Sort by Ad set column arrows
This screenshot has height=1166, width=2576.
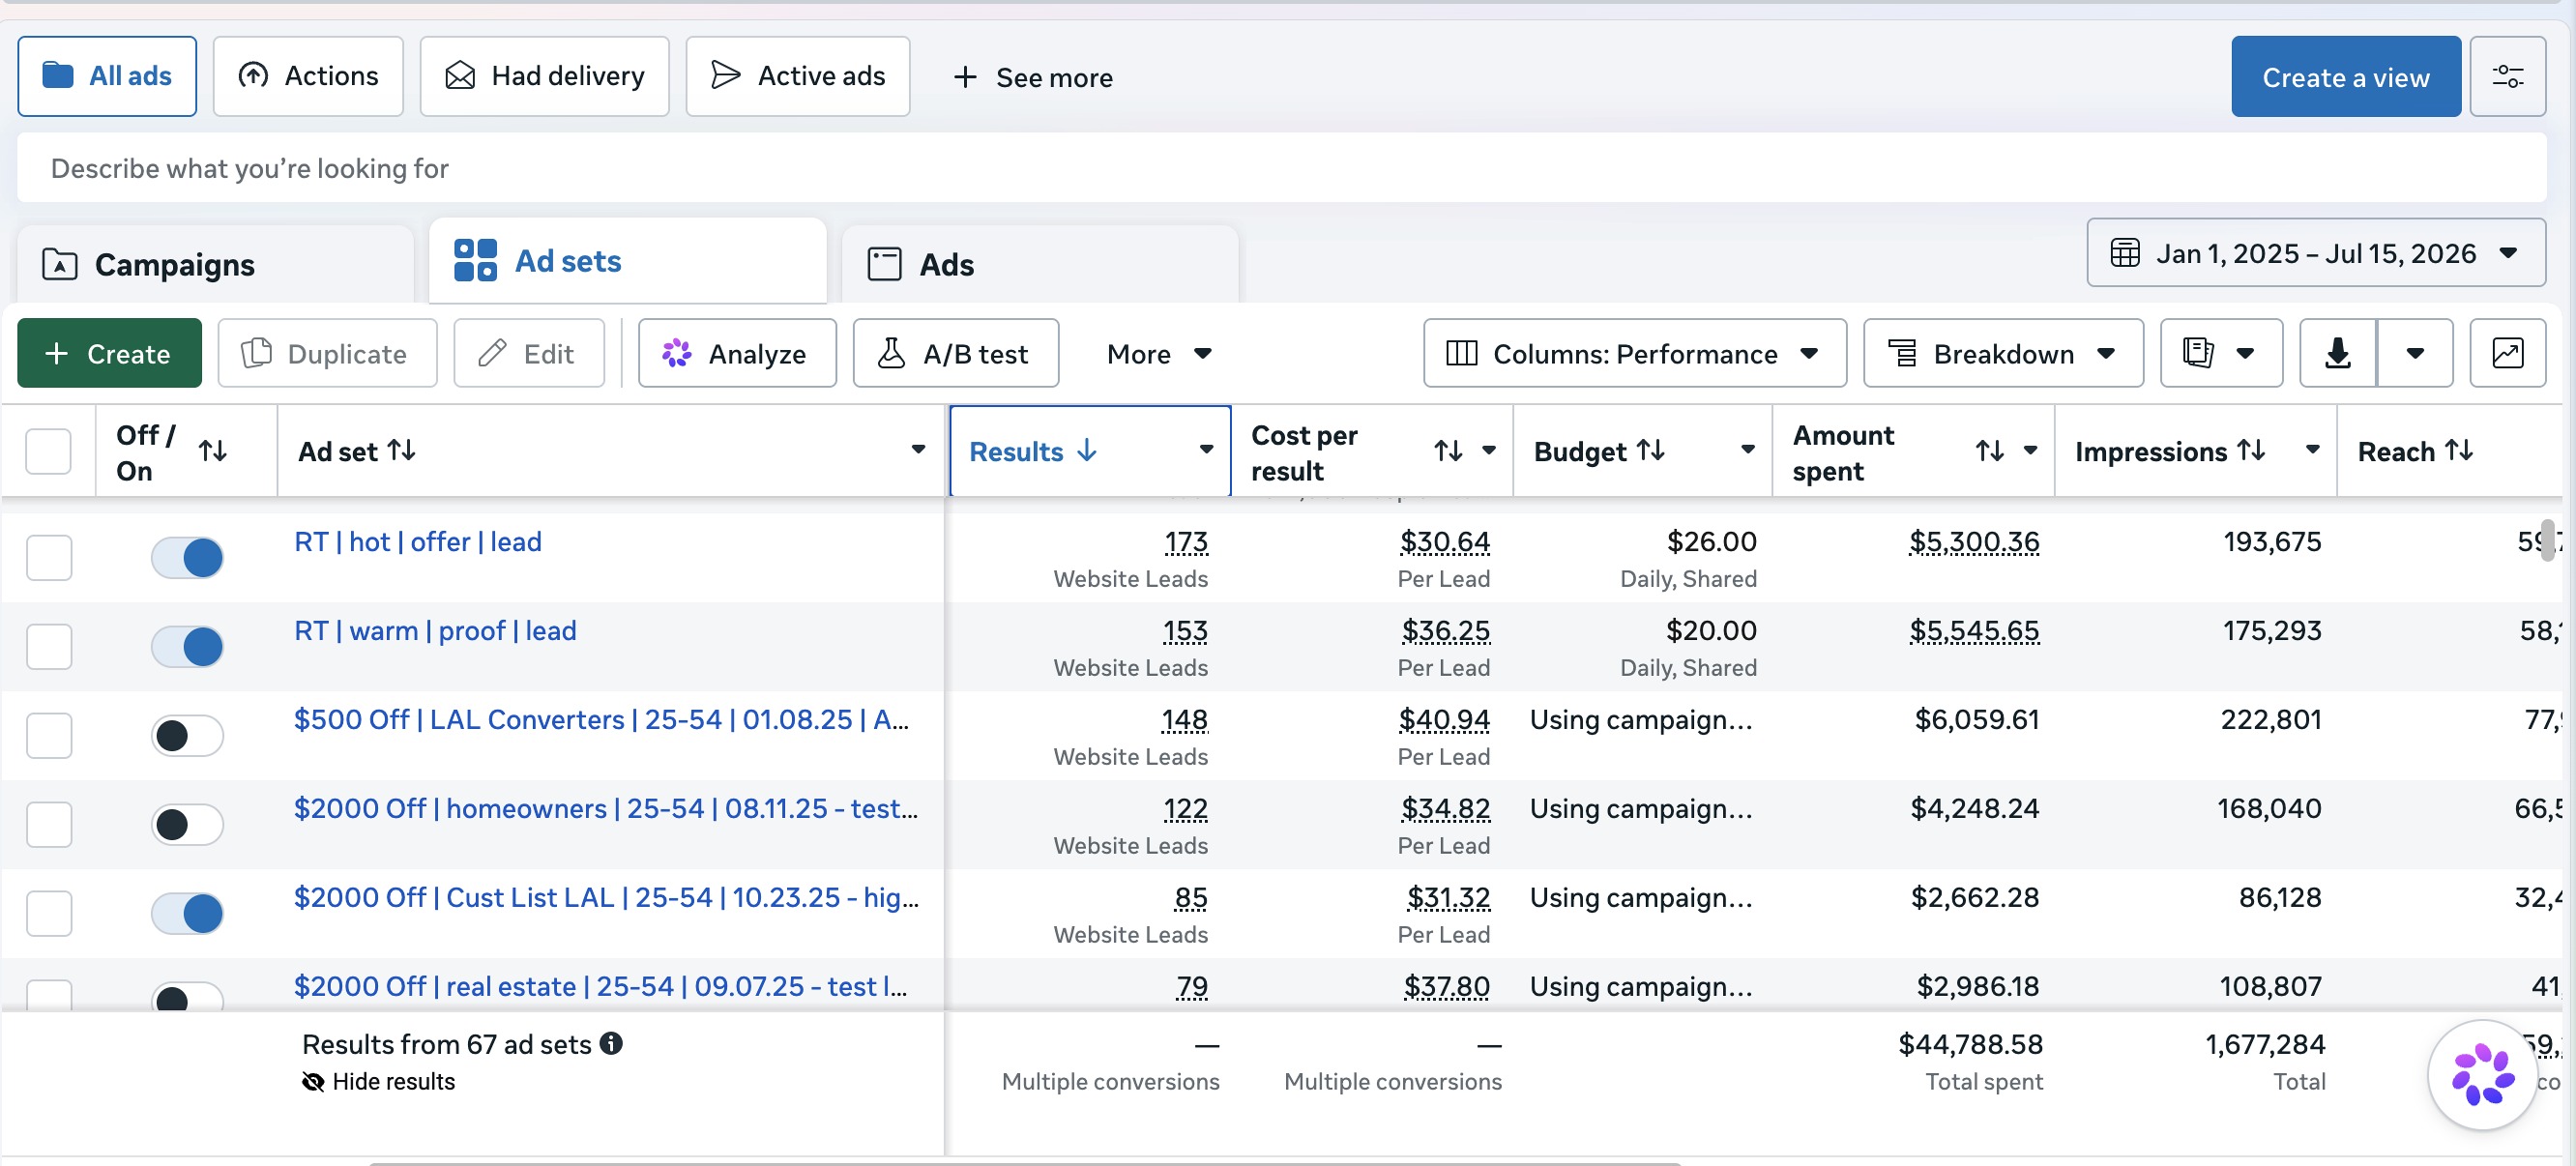click(x=402, y=450)
